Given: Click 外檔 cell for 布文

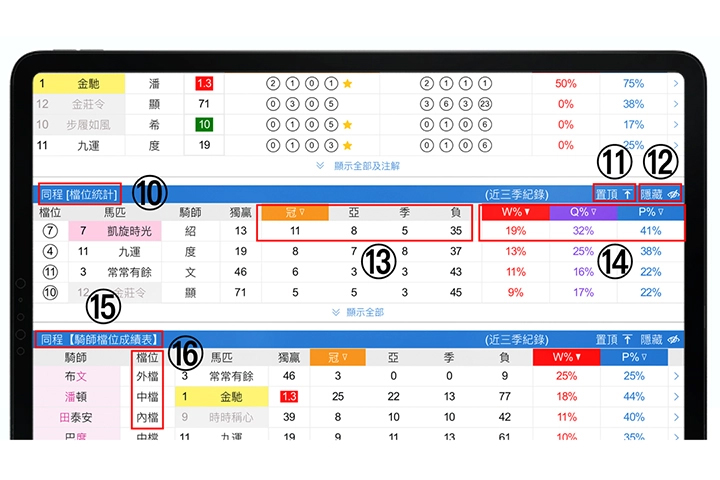Looking at the screenshot, I should 147,376.
